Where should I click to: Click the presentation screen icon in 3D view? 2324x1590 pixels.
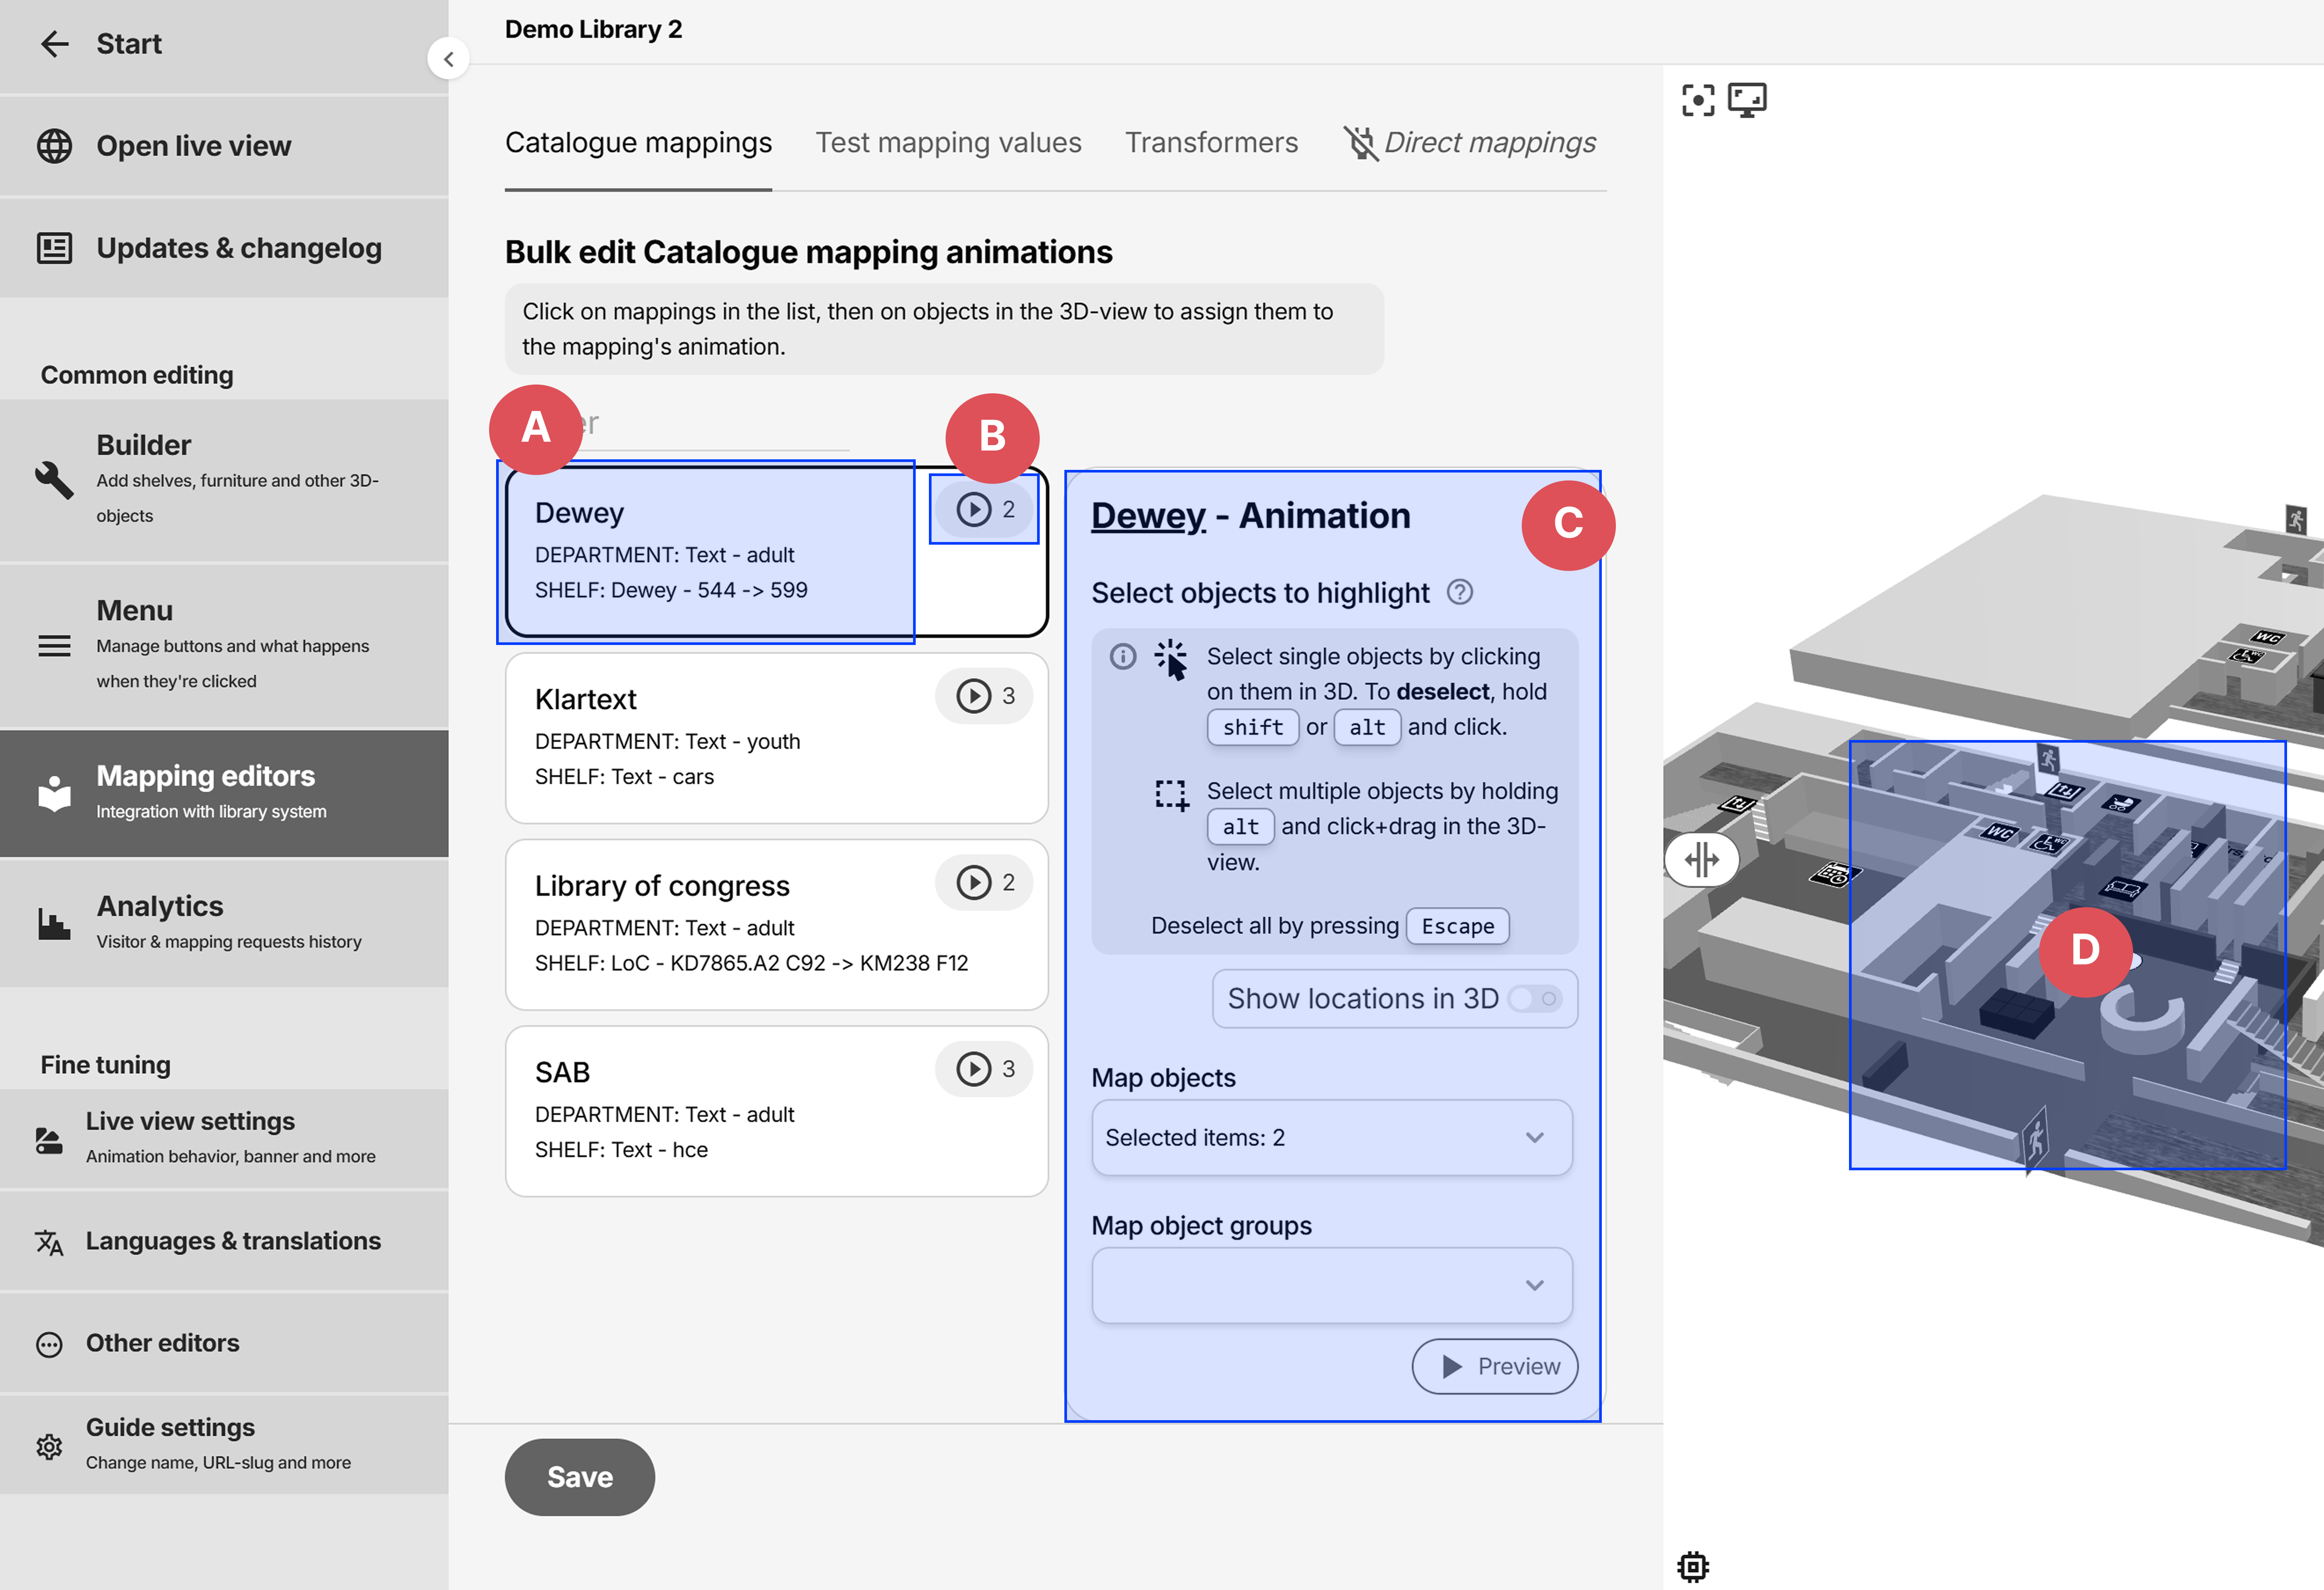click(1747, 100)
